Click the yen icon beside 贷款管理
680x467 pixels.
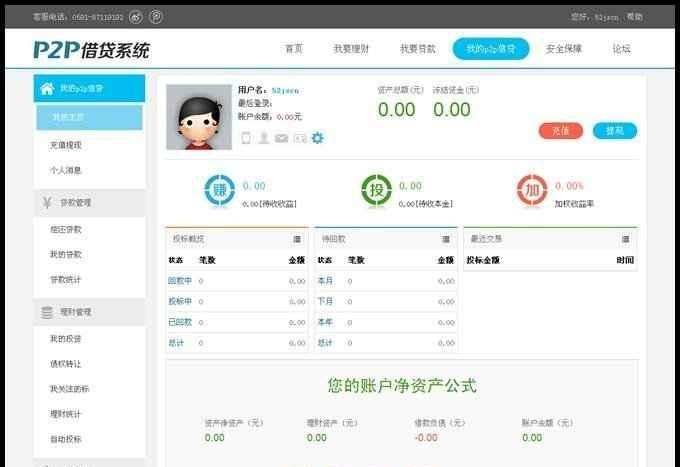pos(47,202)
